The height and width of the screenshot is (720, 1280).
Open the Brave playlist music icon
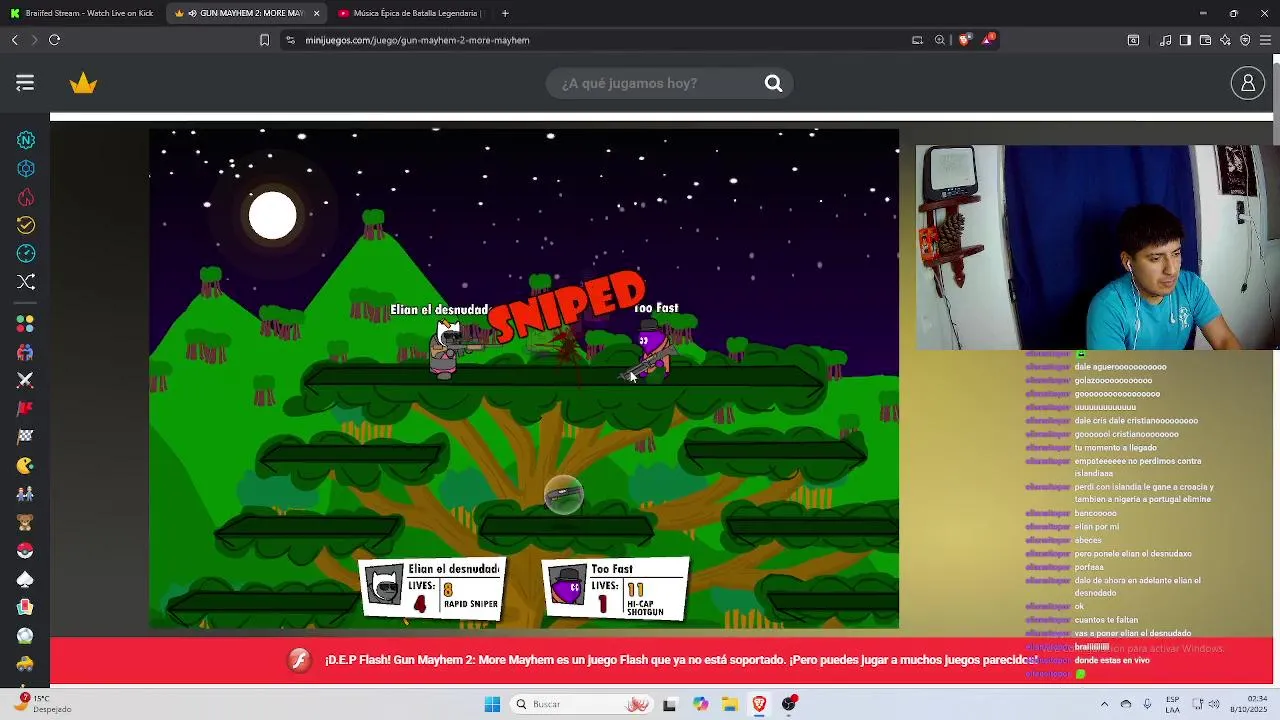(x=1165, y=40)
